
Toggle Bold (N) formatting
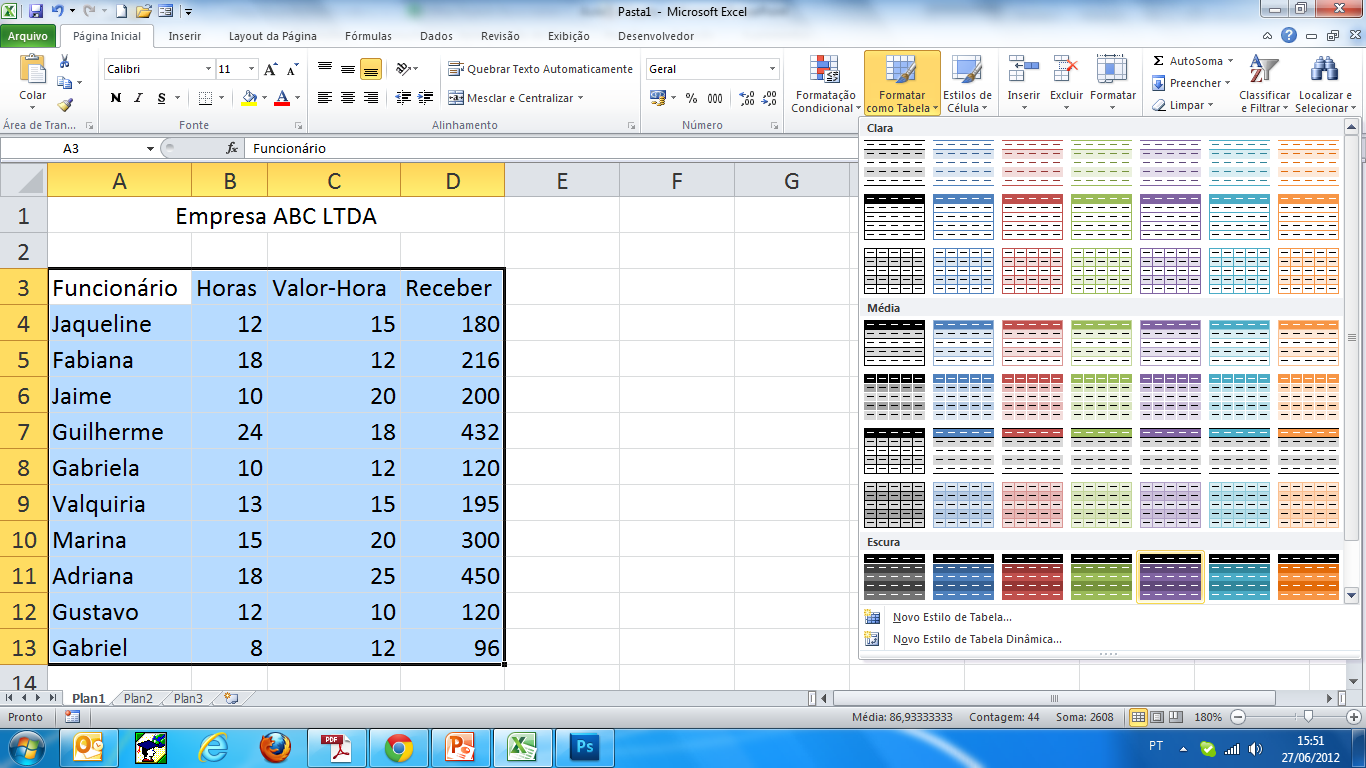pos(116,98)
